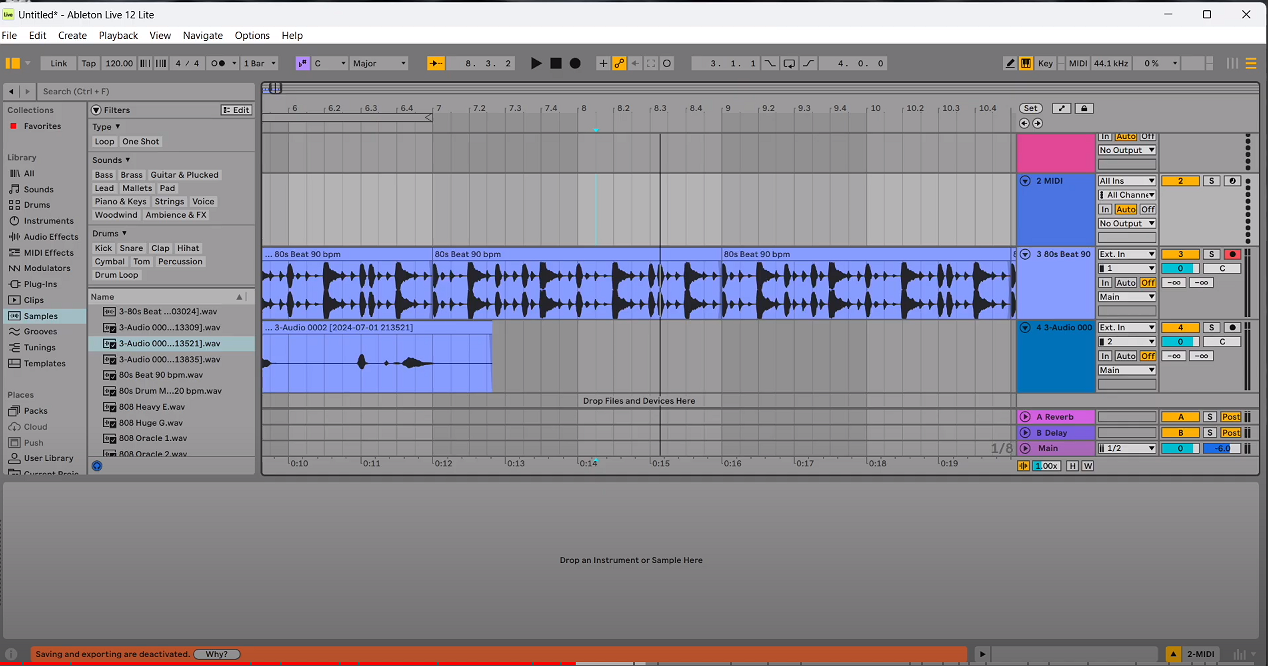Click the Tap tempo control
The image size is (1268, 666).
tap(87, 62)
